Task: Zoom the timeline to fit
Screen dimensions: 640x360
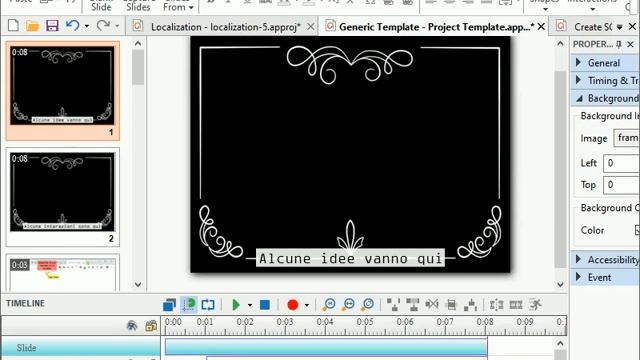Action: point(349,304)
